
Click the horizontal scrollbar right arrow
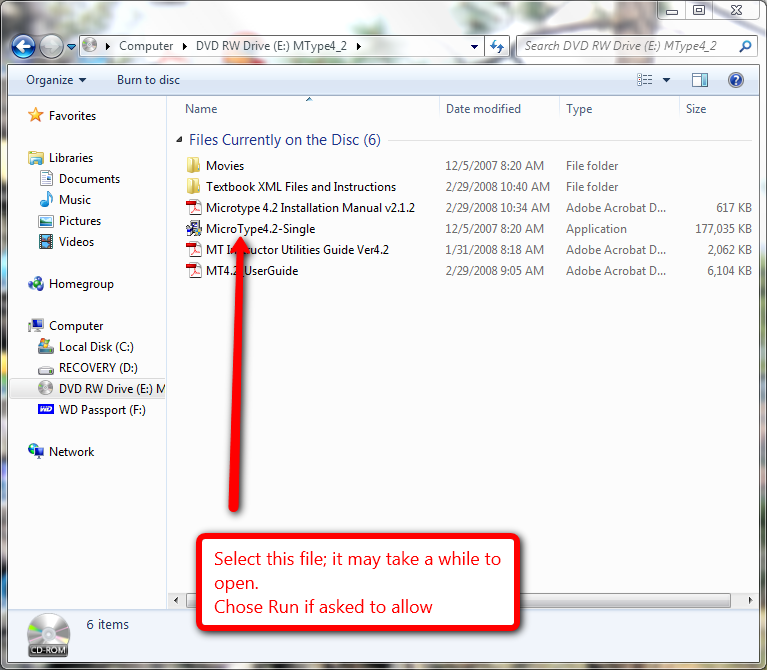(750, 600)
